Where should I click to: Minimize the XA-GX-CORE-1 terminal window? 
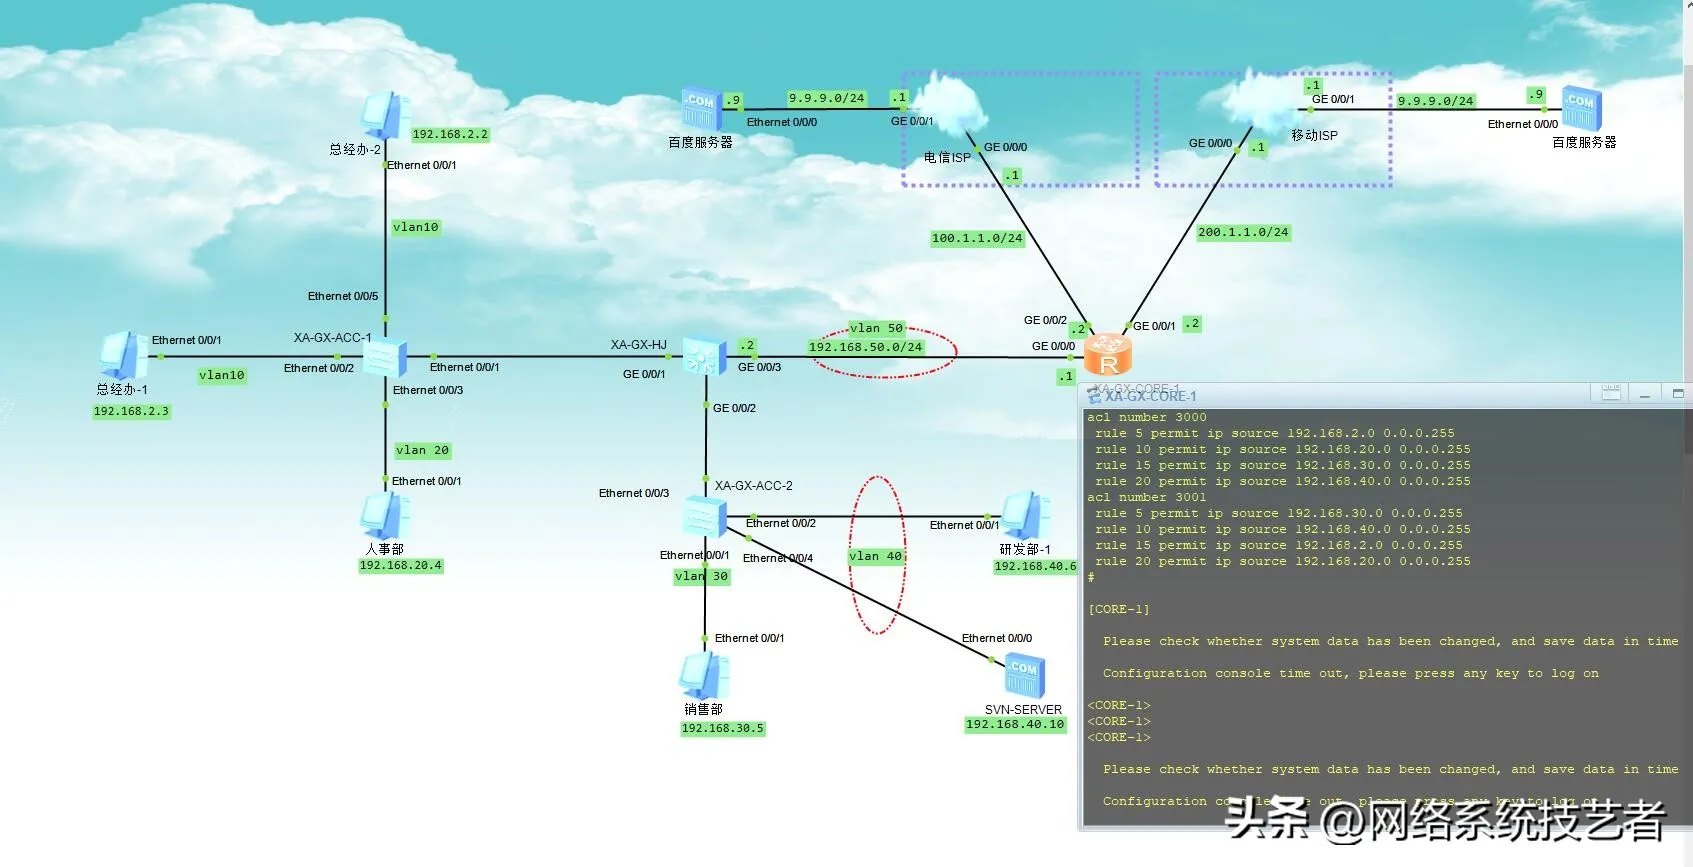coord(1644,395)
